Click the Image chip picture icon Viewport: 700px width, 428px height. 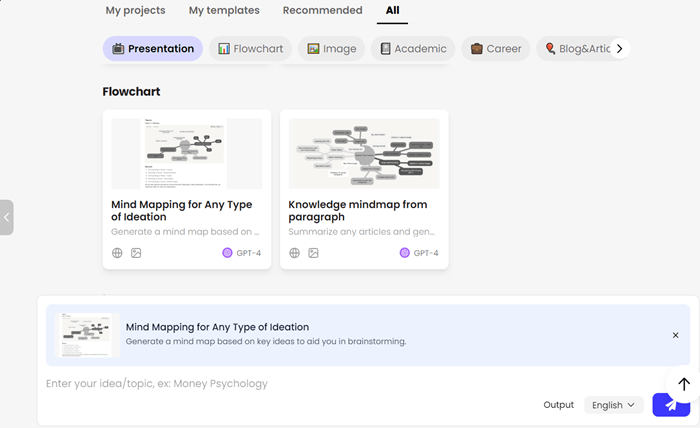tap(313, 49)
